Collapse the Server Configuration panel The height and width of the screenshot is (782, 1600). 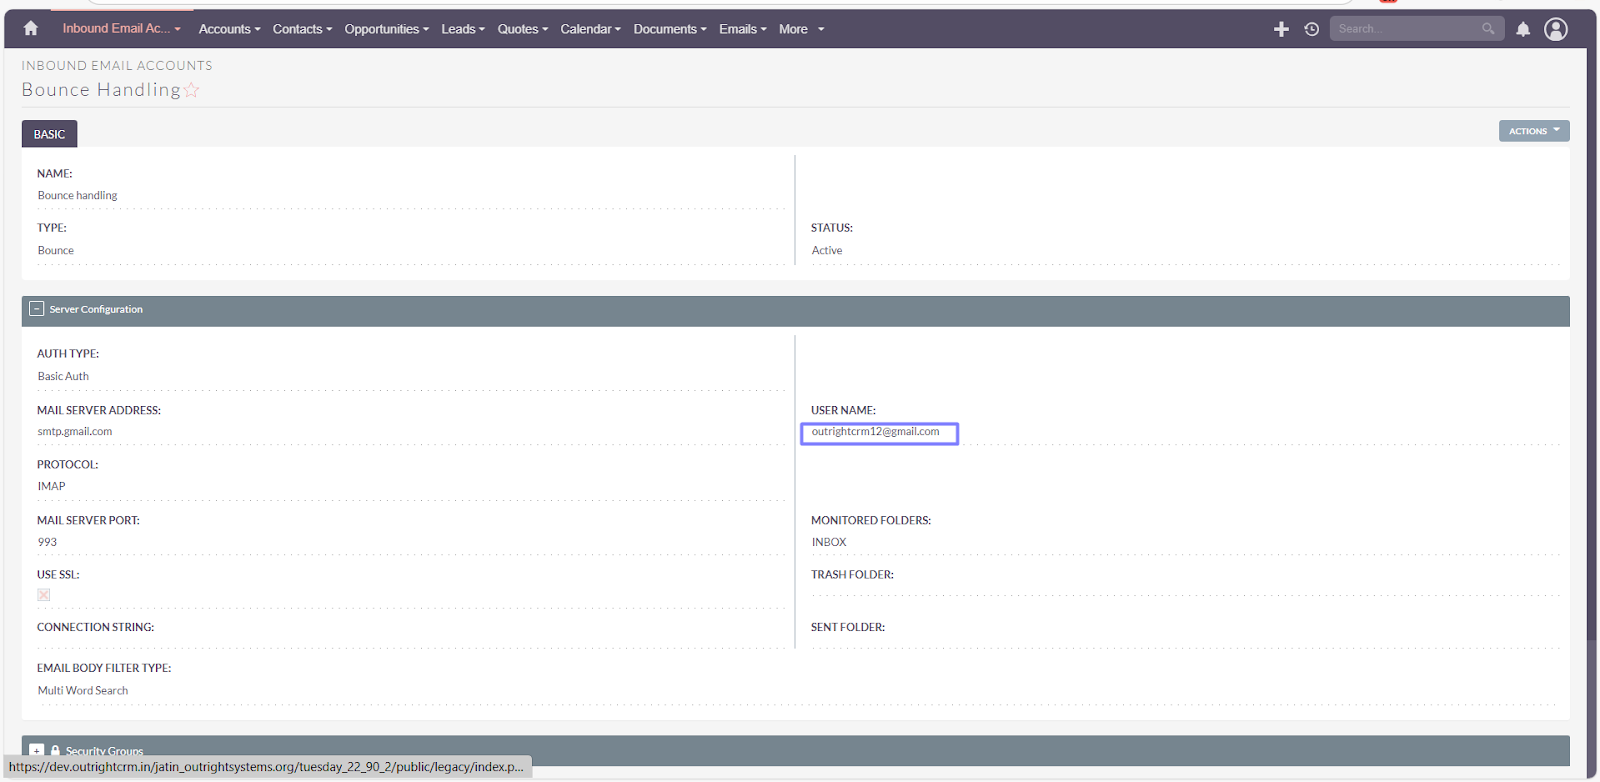tap(37, 309)
